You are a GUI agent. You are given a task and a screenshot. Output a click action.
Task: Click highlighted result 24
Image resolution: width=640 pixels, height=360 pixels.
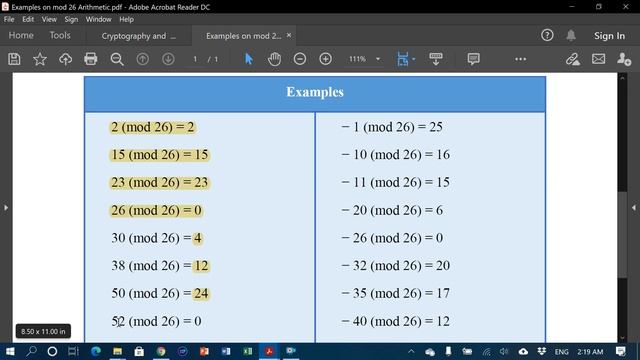coord(201,293)
